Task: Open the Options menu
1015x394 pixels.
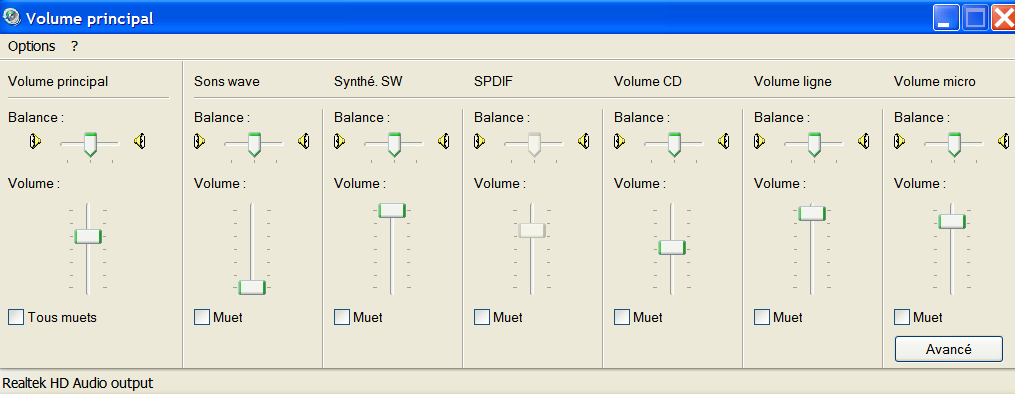Action: pos(32,47)
